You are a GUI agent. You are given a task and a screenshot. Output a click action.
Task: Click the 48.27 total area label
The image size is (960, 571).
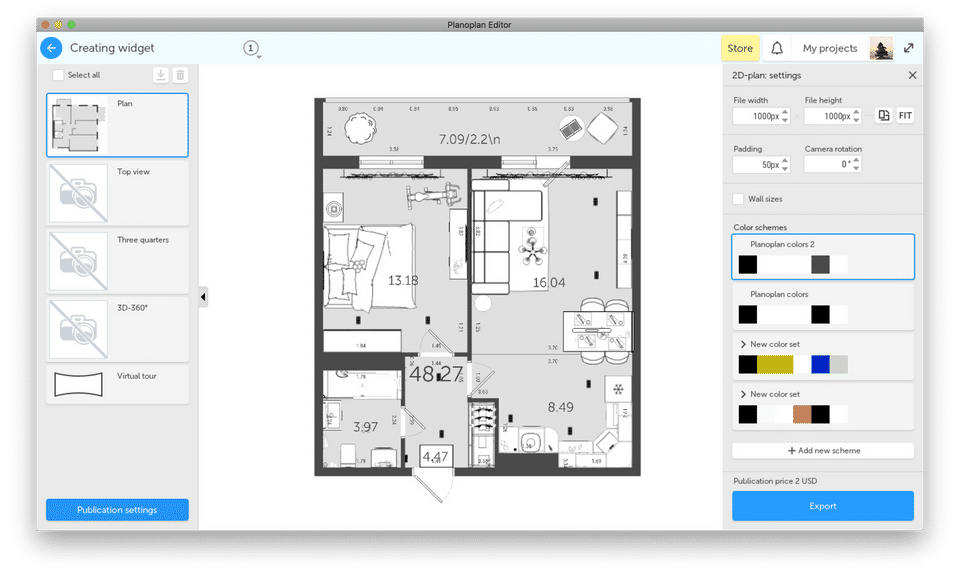tap(436, 374)
